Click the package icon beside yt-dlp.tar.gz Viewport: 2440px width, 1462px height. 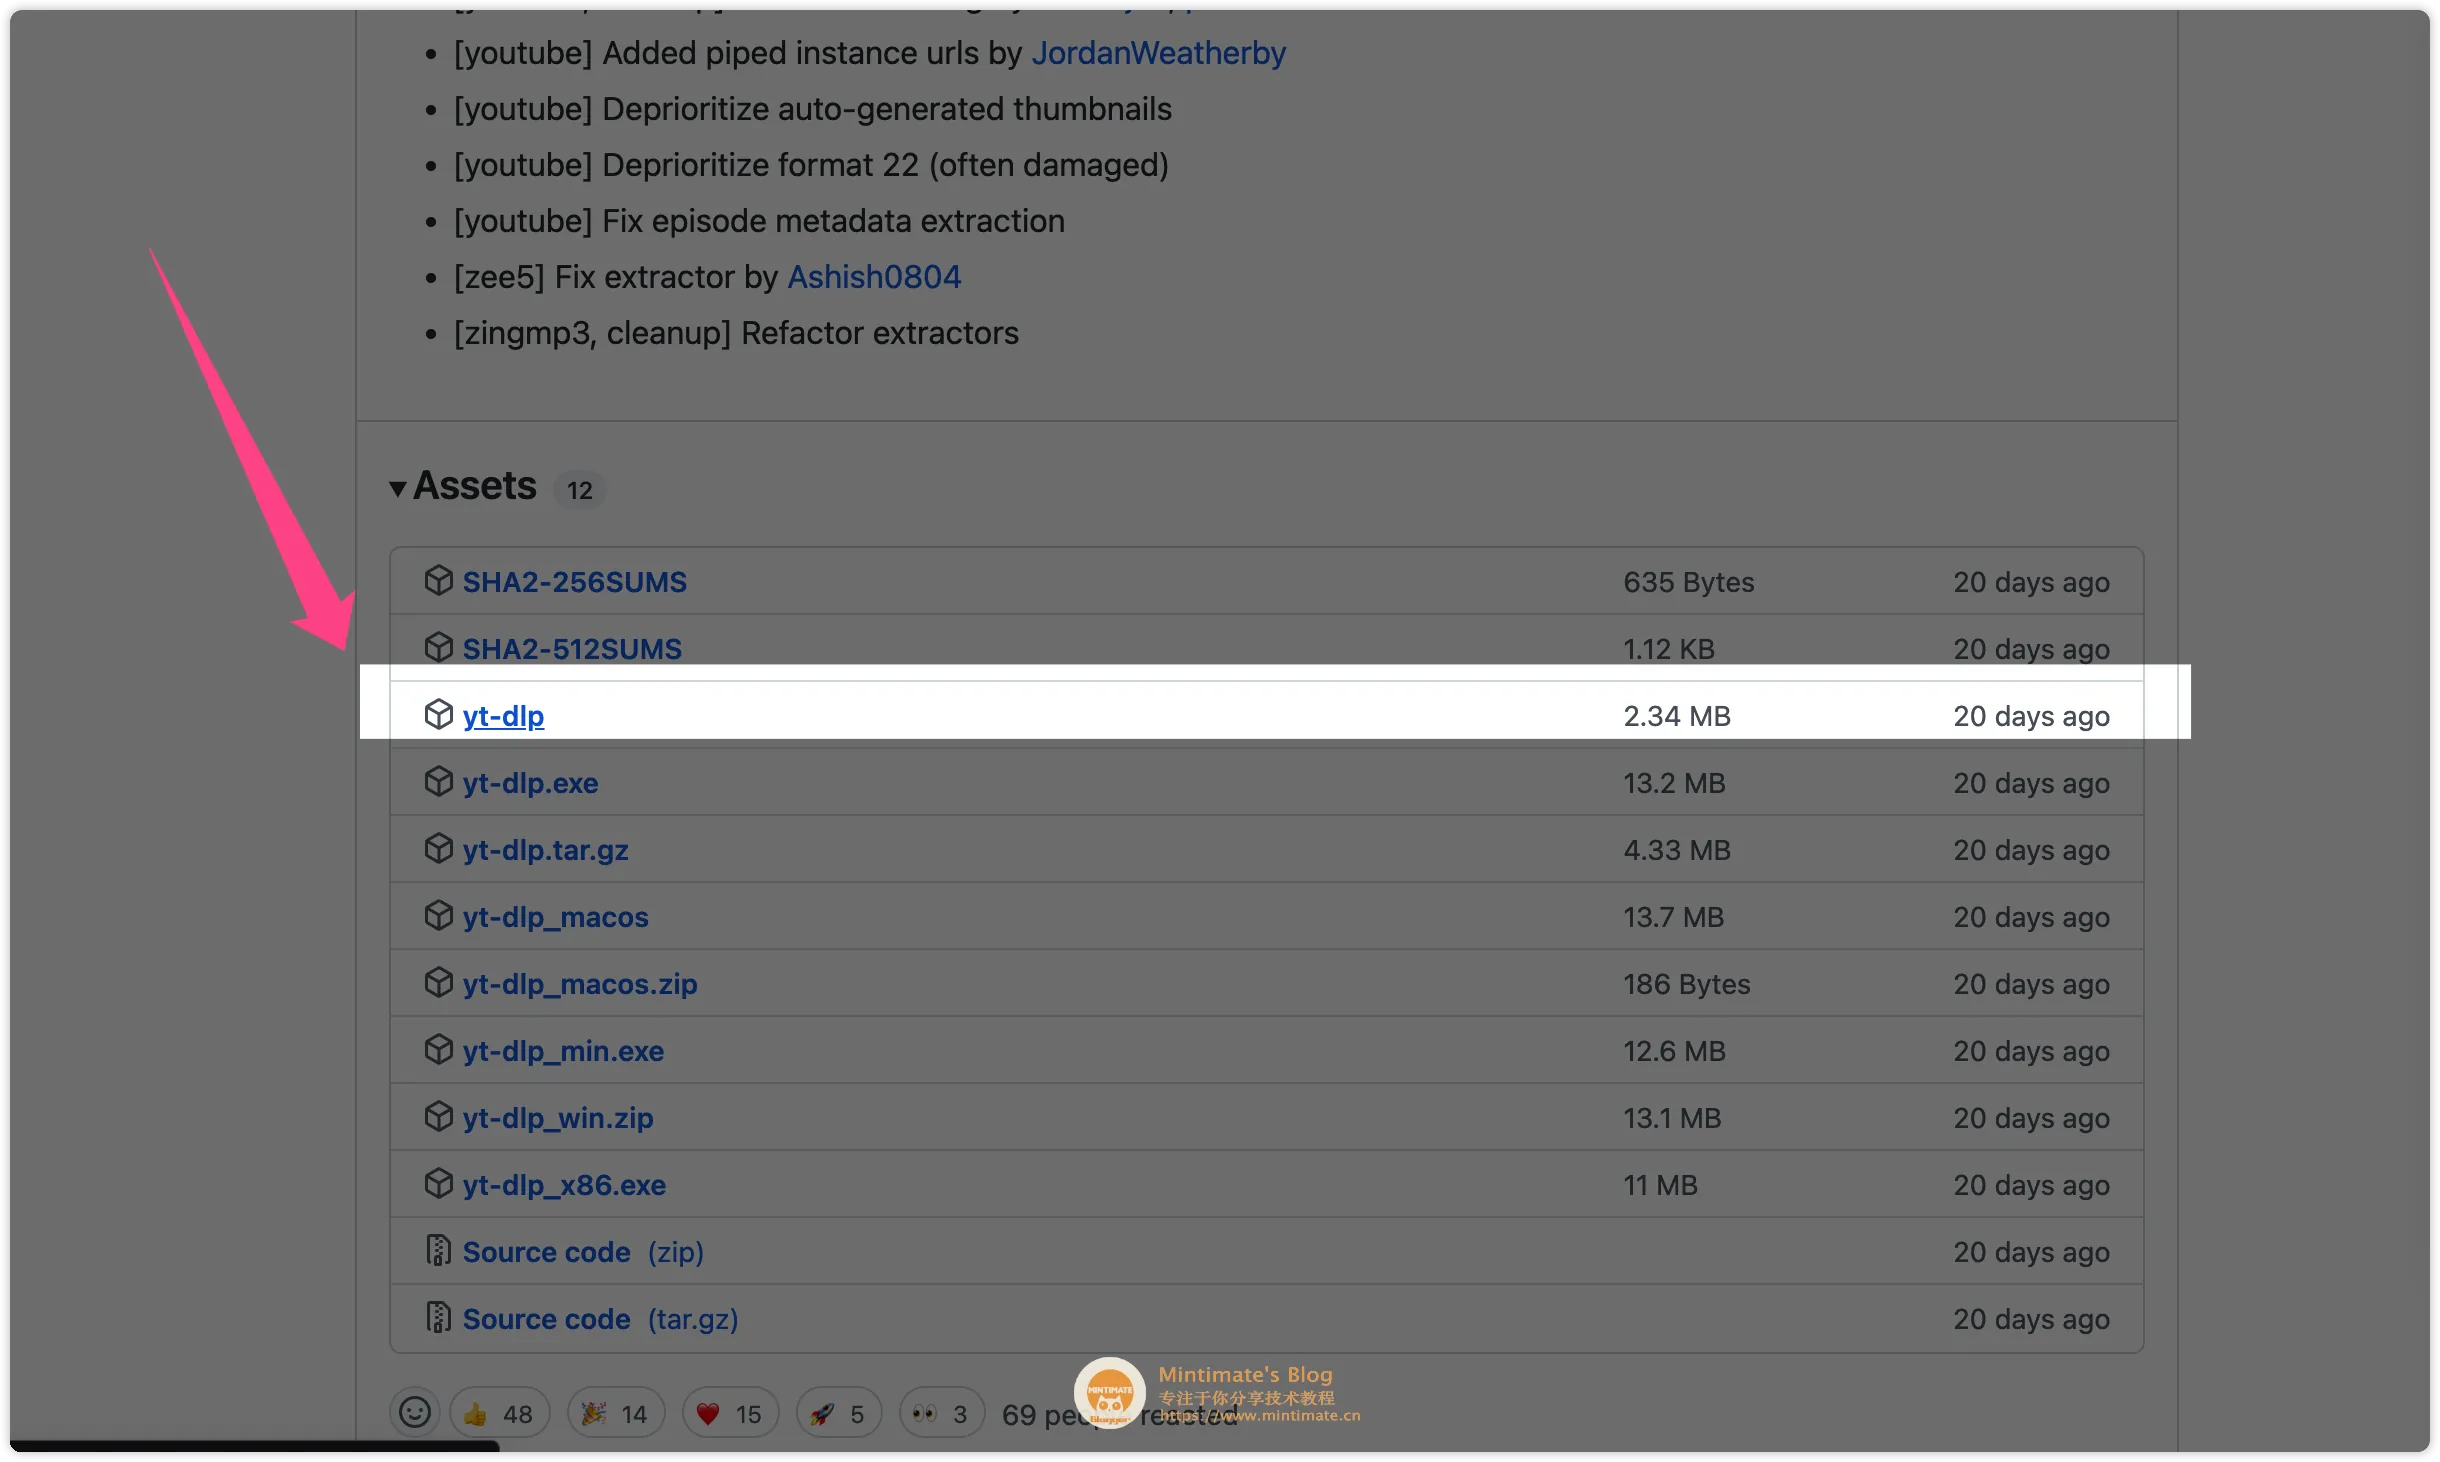click(438, 849)
